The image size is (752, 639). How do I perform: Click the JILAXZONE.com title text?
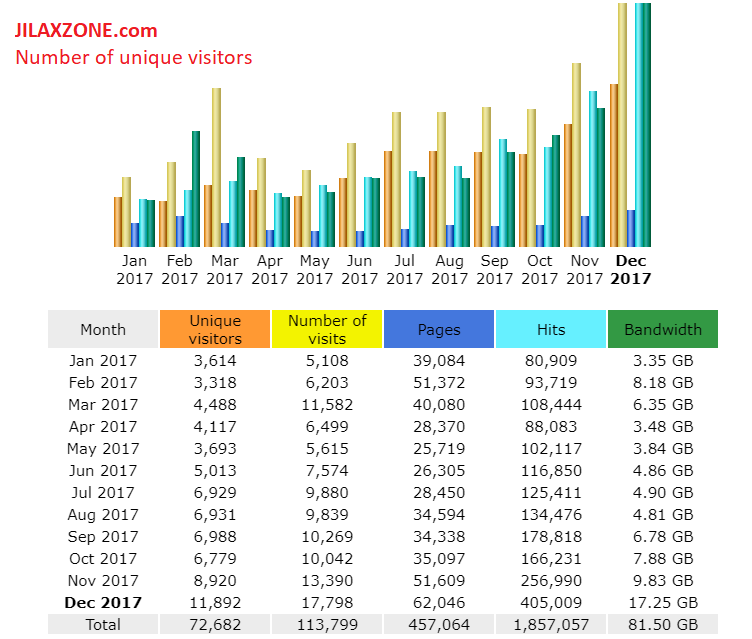click(86, 31)
